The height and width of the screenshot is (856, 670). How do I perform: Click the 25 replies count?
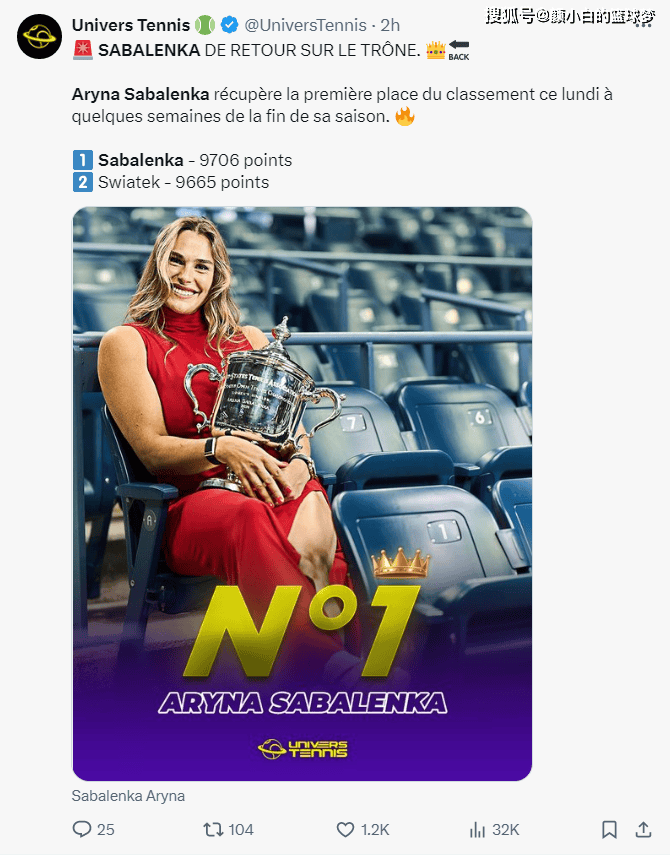105,830
